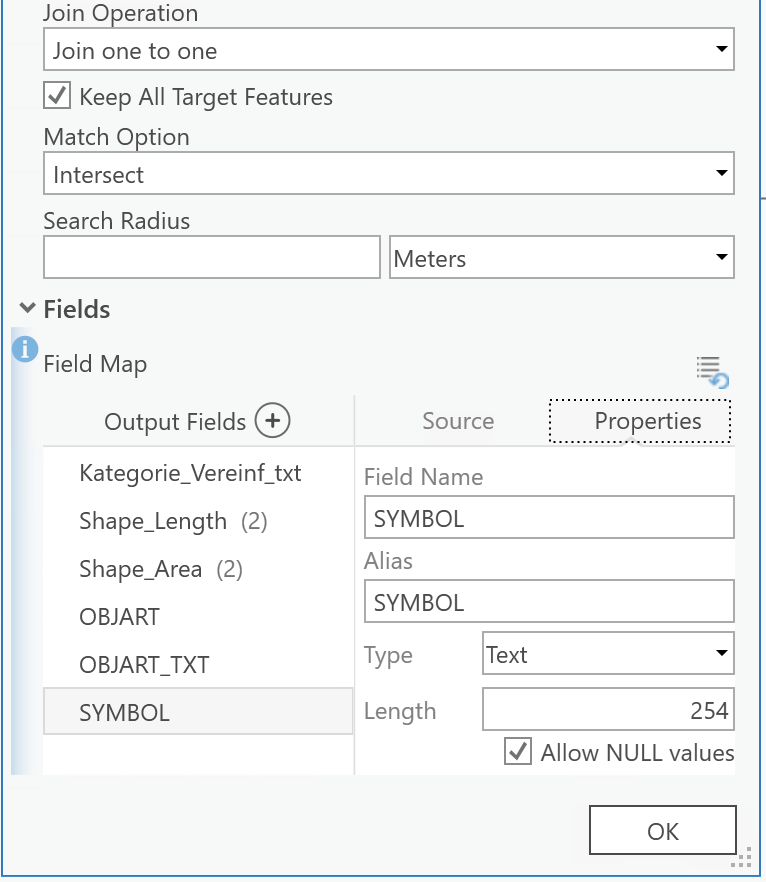Open the Match Option Intersect dropdown
Screen dimensions: 766x882
(389, 174)
